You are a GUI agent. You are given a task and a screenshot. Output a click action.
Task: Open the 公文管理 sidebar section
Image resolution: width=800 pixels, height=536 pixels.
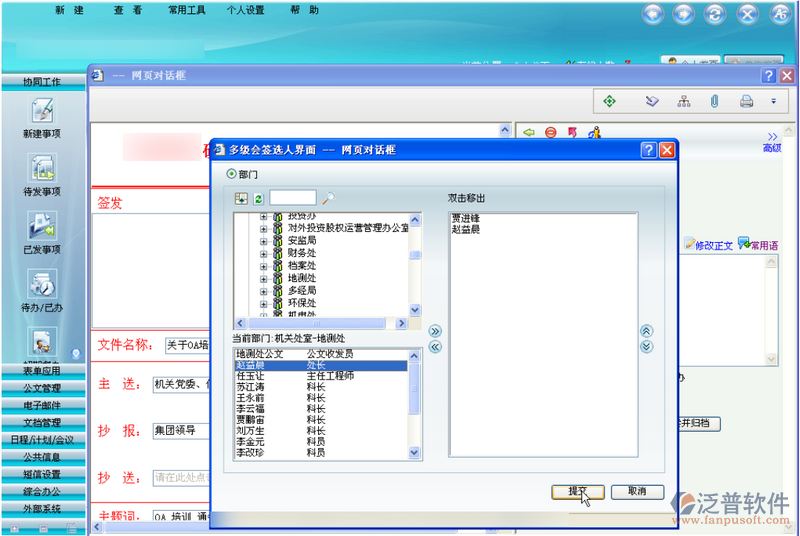[x=43, y=388]
